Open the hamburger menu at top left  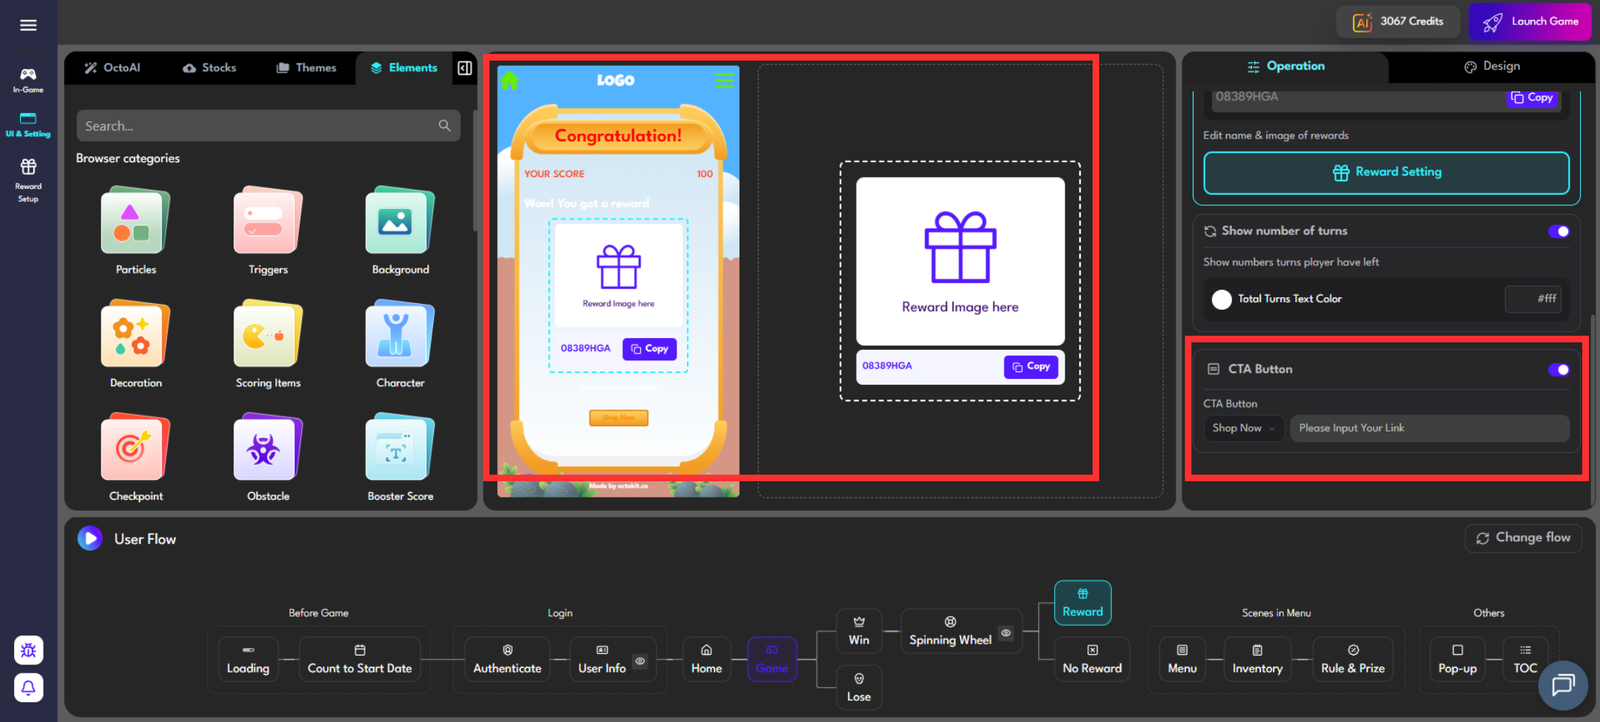[x=28, y=25]
